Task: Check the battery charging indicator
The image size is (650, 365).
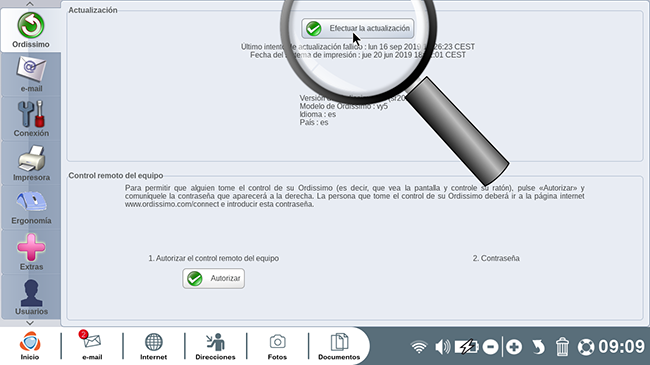Action: (466, 347)
